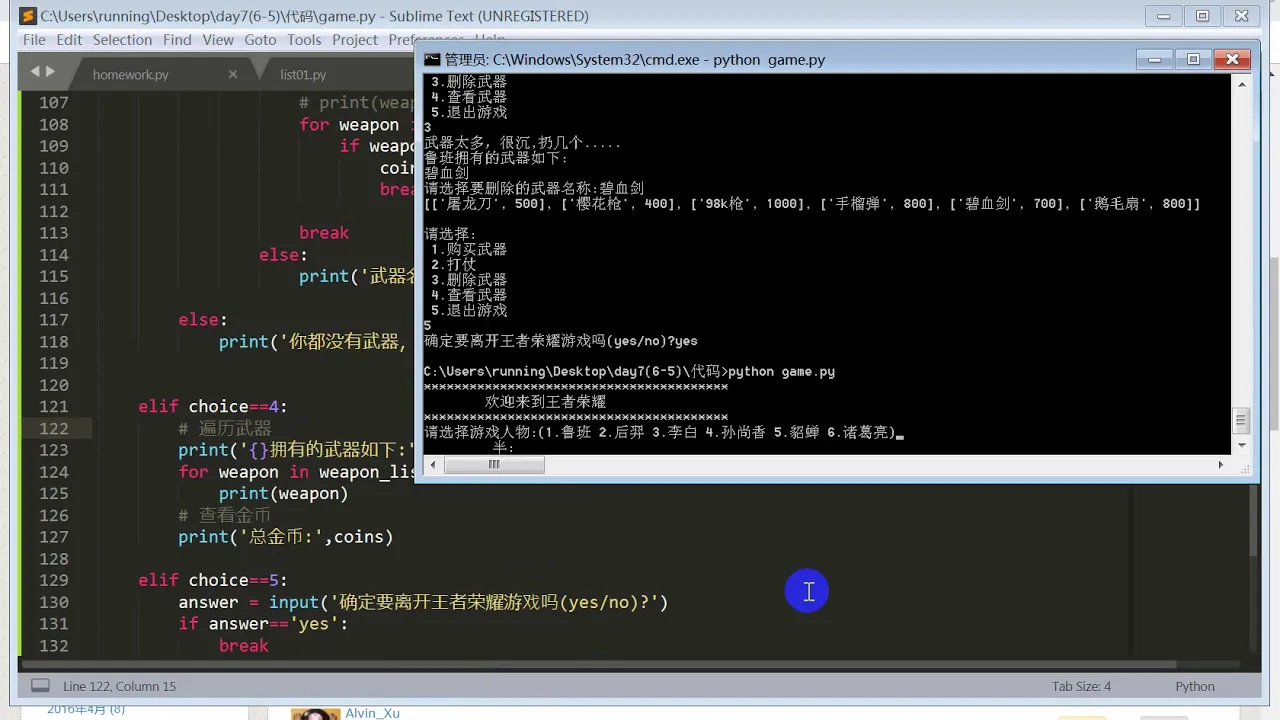The height and width of the screenshot is (720, 1280).
Task: Click the '# 遍历武器' comment line
Action: pos(225,428)
